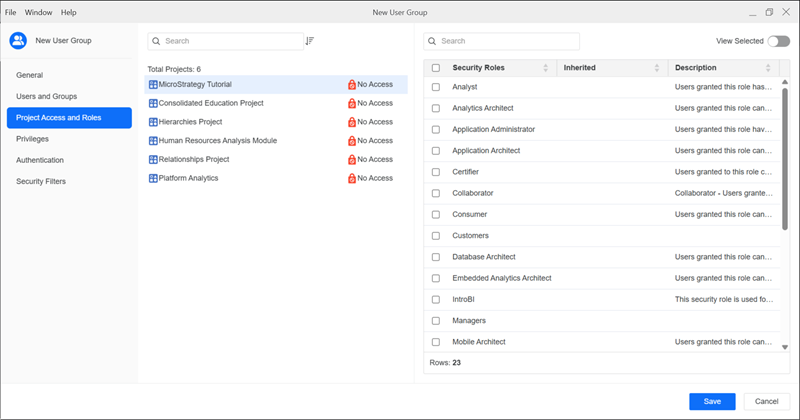Click the lock icon for Hierarchies Project
Screen dimensions: 800x420
click(351, 122)
